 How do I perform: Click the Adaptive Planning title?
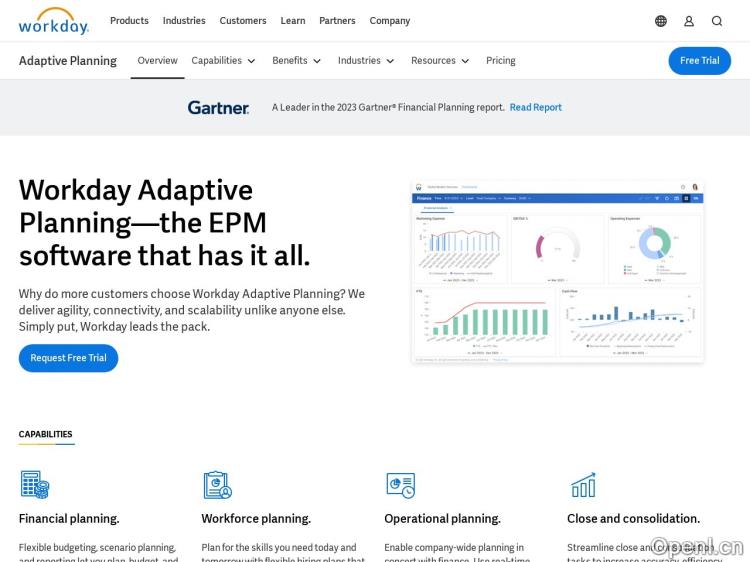pyautogui.click(x=68, y=61)
